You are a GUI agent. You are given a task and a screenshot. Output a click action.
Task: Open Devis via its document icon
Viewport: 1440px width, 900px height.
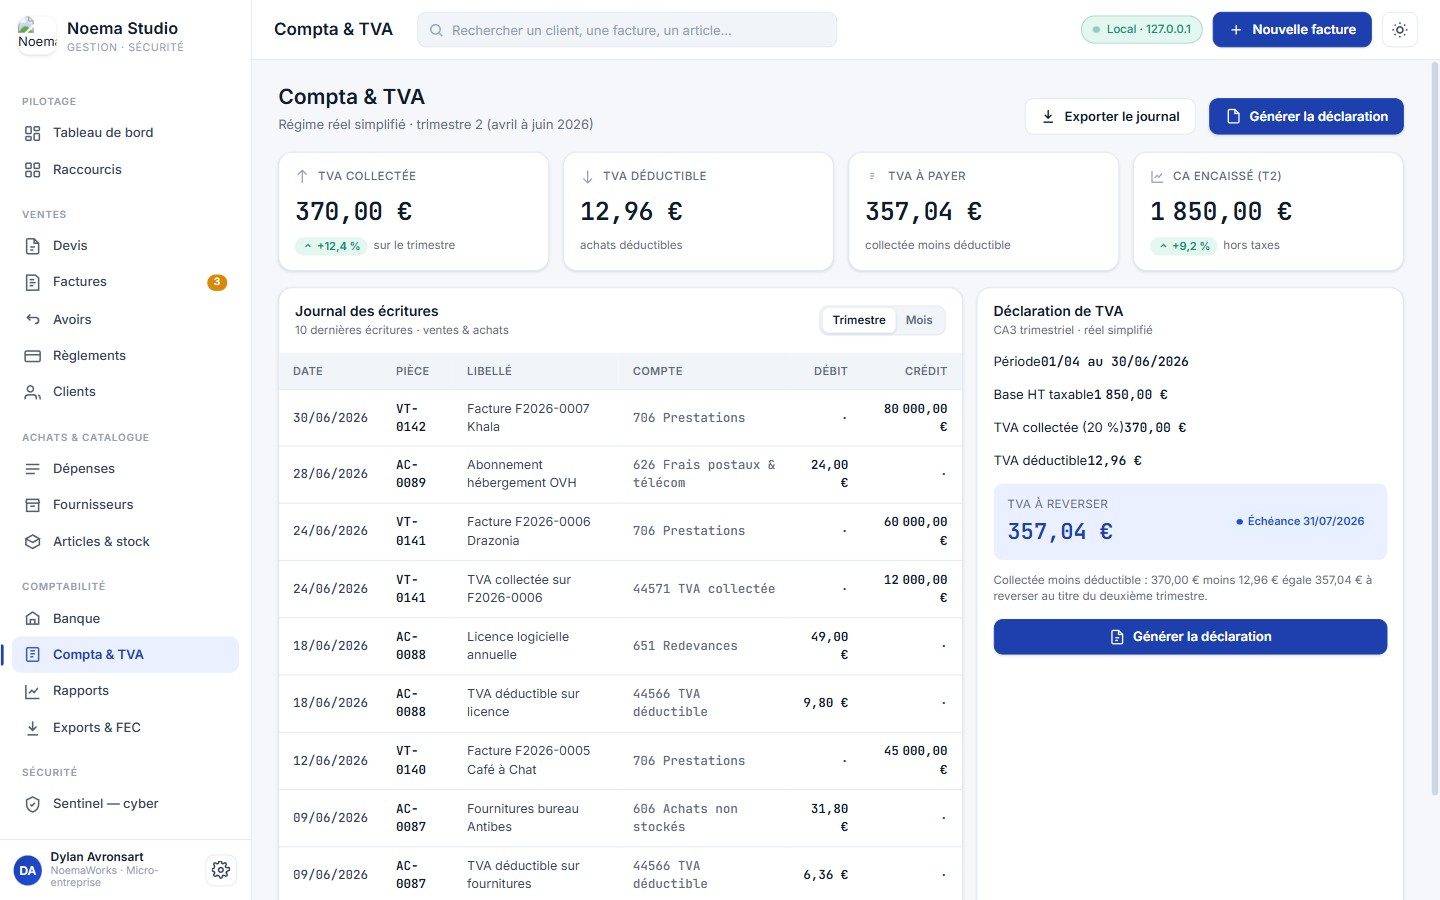(33, 246)
